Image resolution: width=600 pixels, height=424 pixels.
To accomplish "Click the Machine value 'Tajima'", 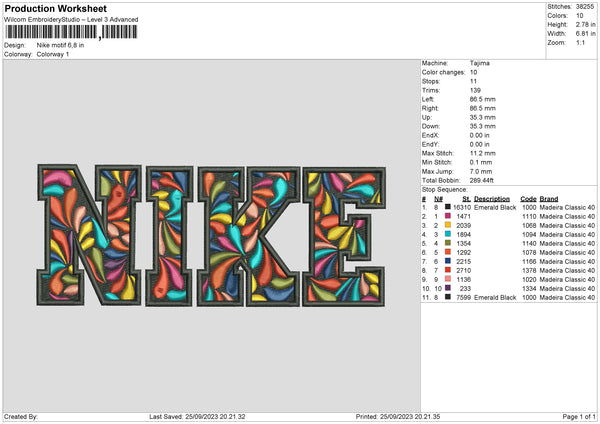I will pyautogui.click(x=479, y=63).
